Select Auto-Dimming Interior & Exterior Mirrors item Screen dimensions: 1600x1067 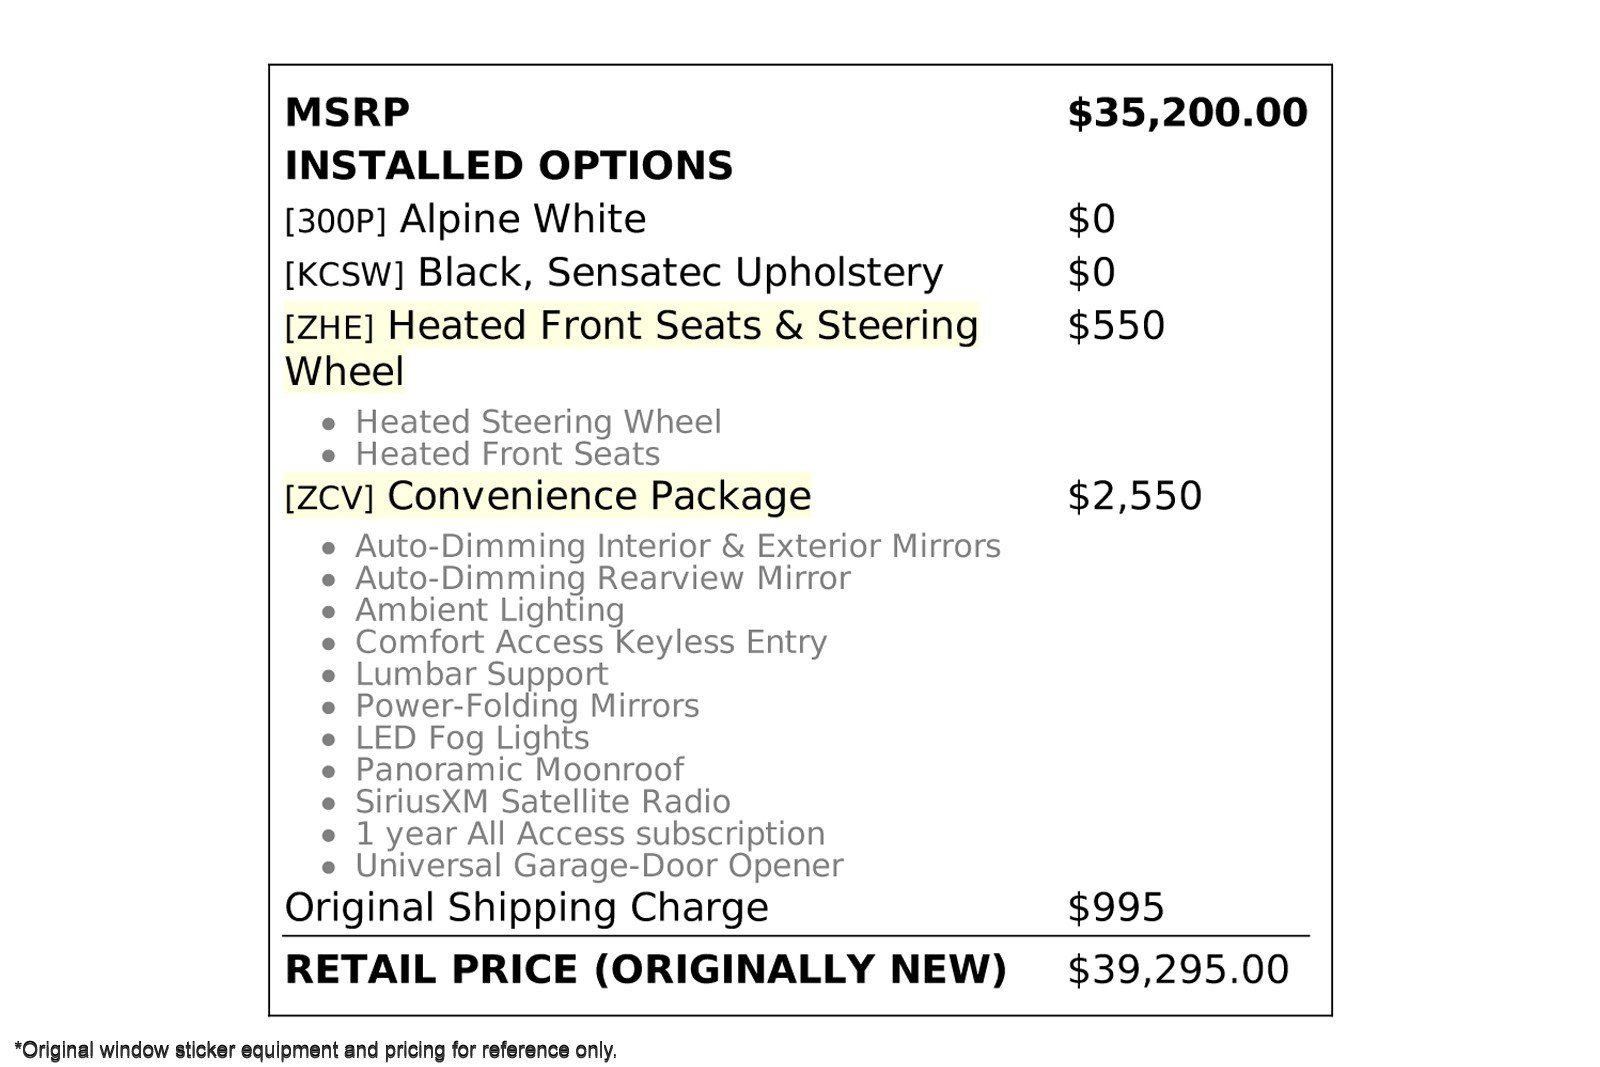[677, 546]
